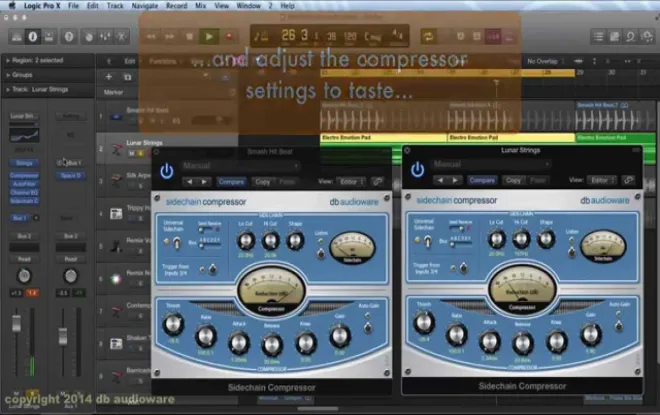The width and height of the screenshot is (660, 415).
Task: Toggle the Smash Hit Beat plugin power button
Action: tap(167, 171)
